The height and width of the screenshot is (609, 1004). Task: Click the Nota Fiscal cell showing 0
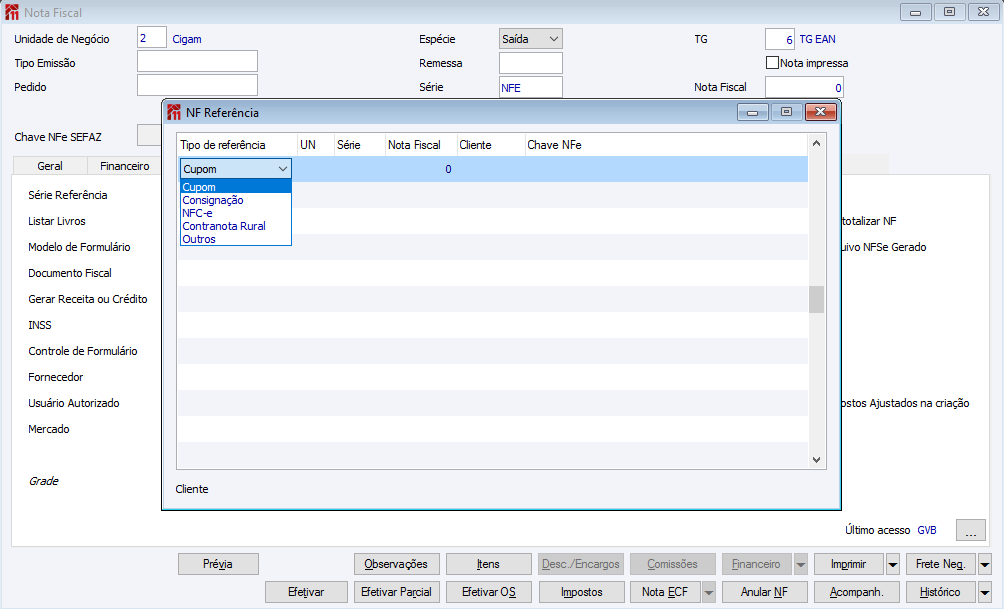pos(421,169)
